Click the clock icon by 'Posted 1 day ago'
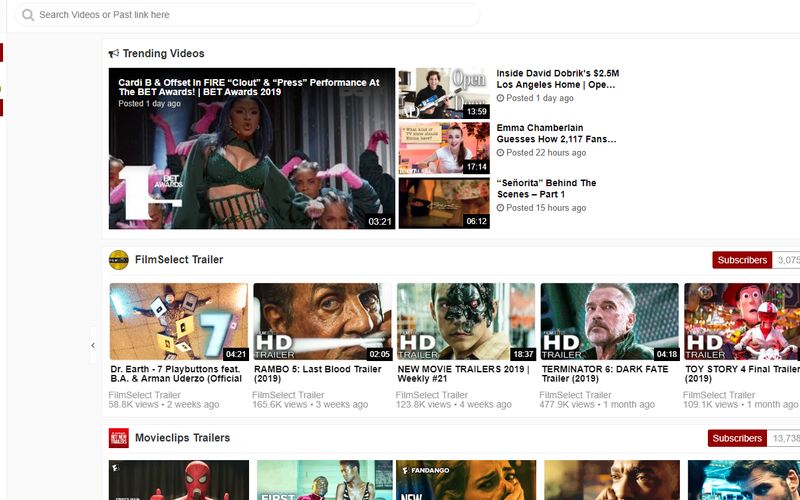Viewport: 800px width, 500px height. coord(500,98)
